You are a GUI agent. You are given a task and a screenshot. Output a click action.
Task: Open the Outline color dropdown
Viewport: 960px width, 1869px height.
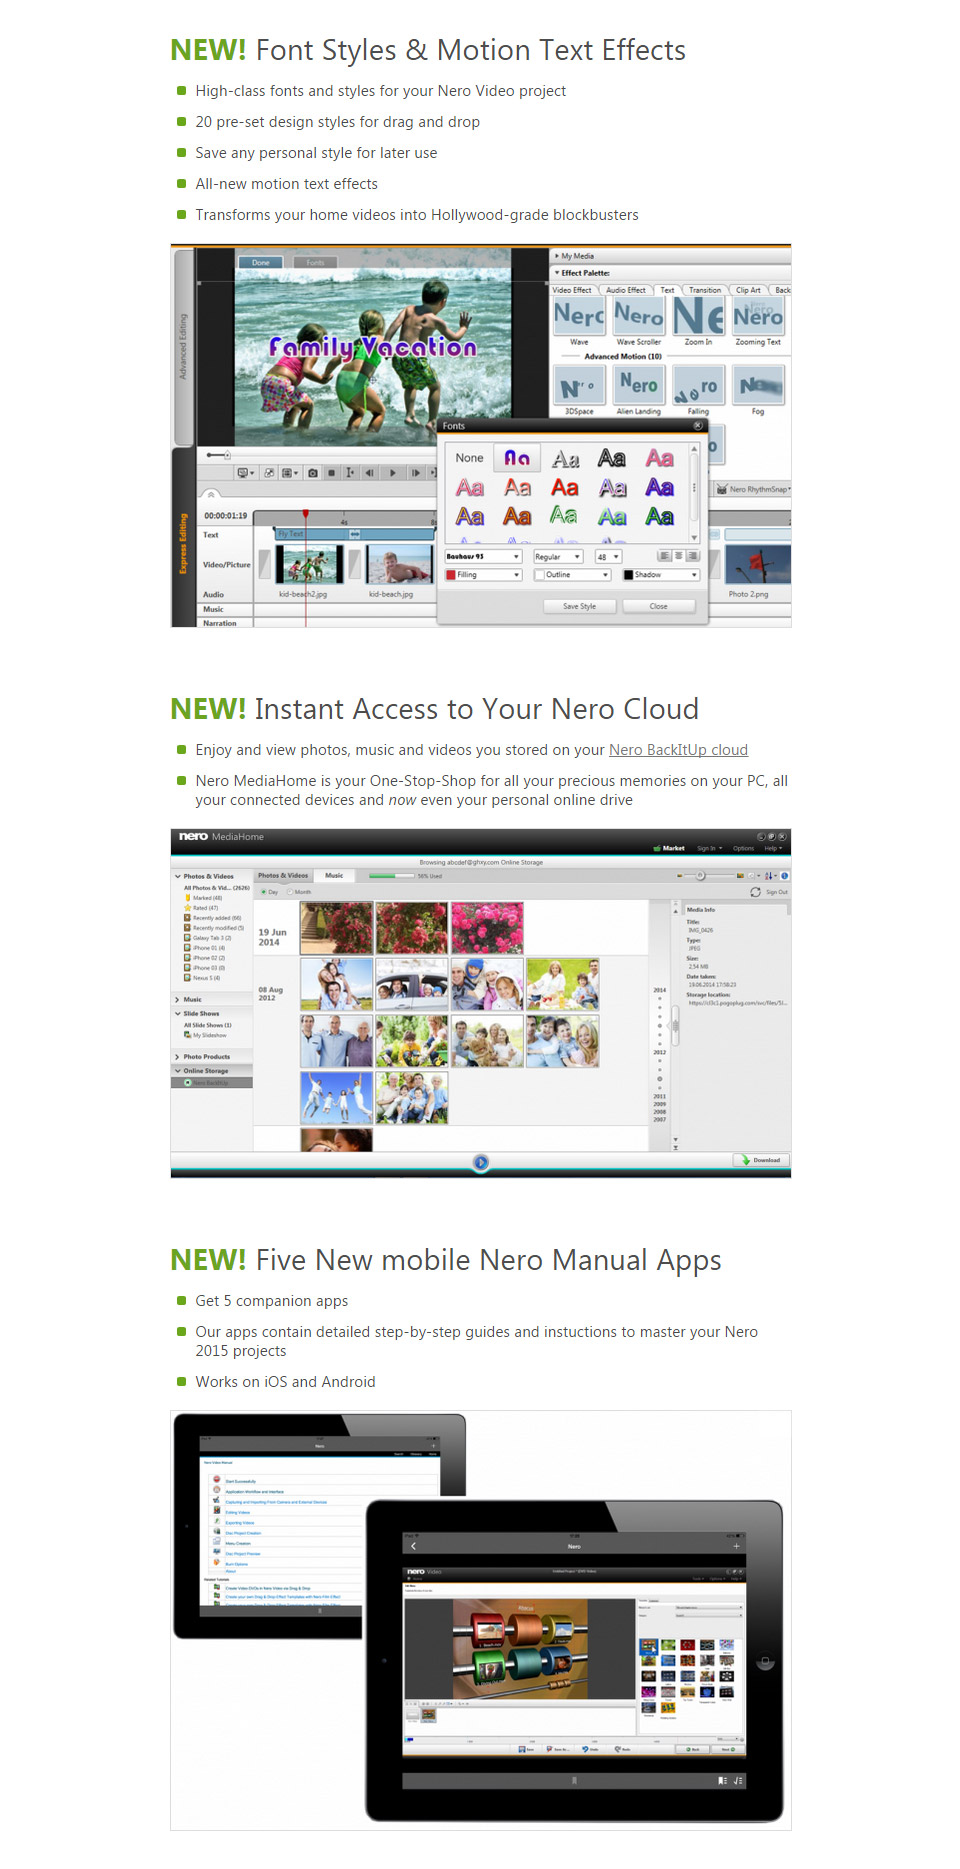[x=572, y=575]
